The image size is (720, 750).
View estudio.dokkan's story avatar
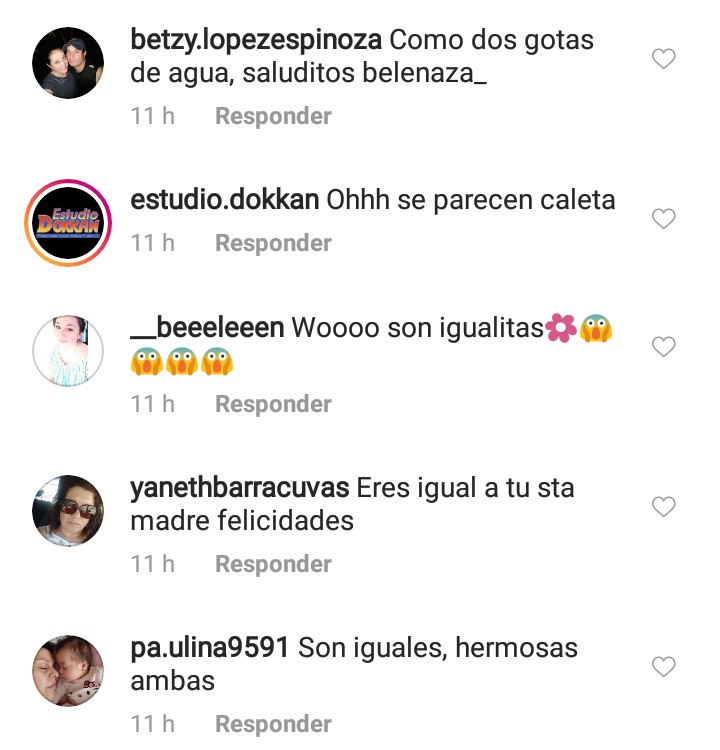[68, 223]
